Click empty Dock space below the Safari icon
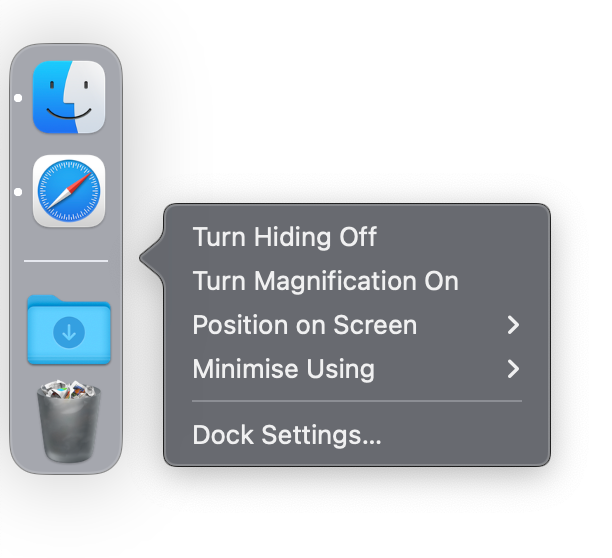The image size is (612, 558). click(x=66, y=243)
